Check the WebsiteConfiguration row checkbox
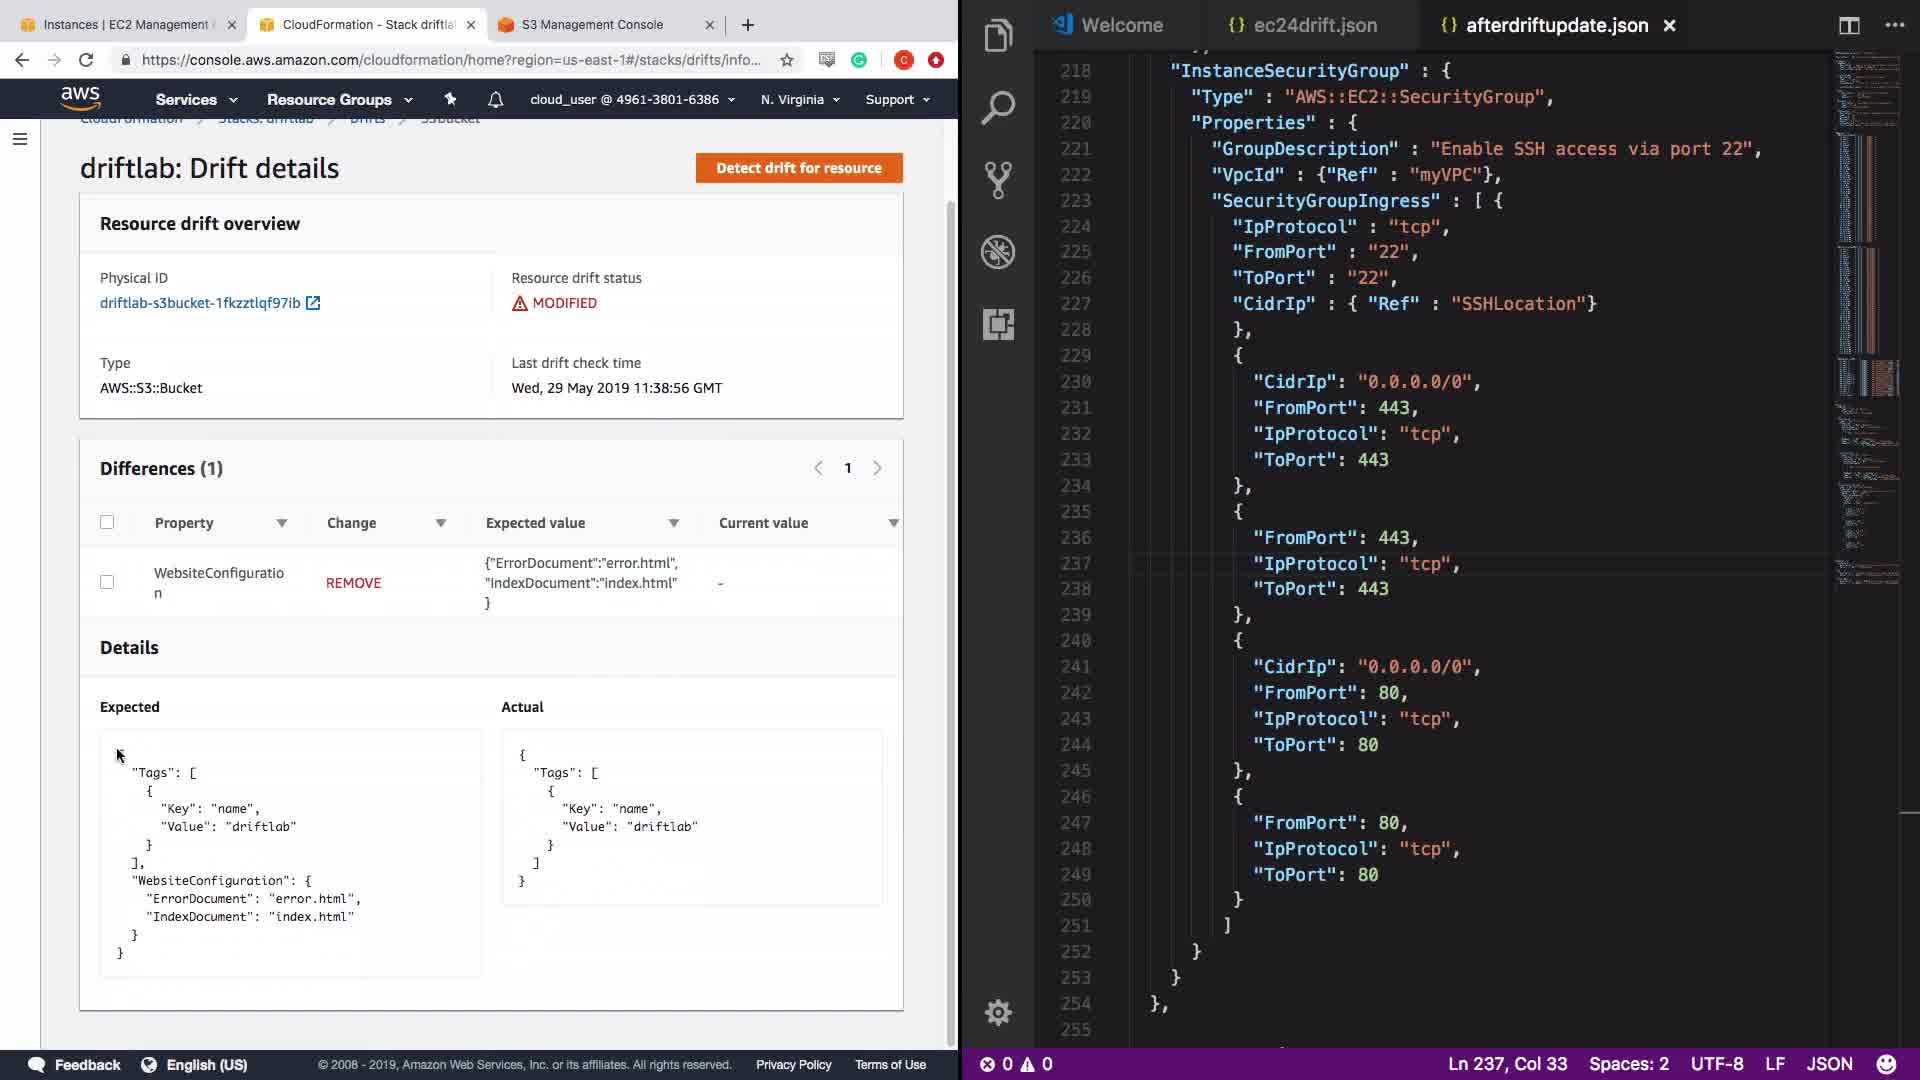This screenshot has width=1920, height=1080. click(107, 582)
